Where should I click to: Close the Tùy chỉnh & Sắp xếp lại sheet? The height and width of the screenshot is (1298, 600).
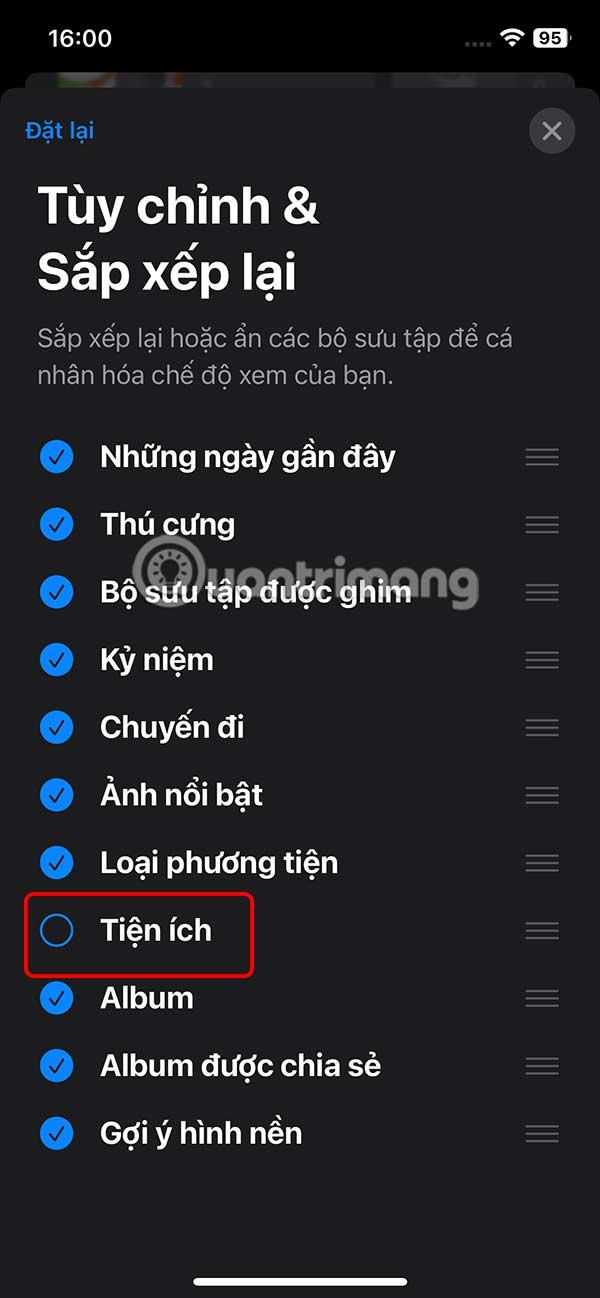point(552,131)
